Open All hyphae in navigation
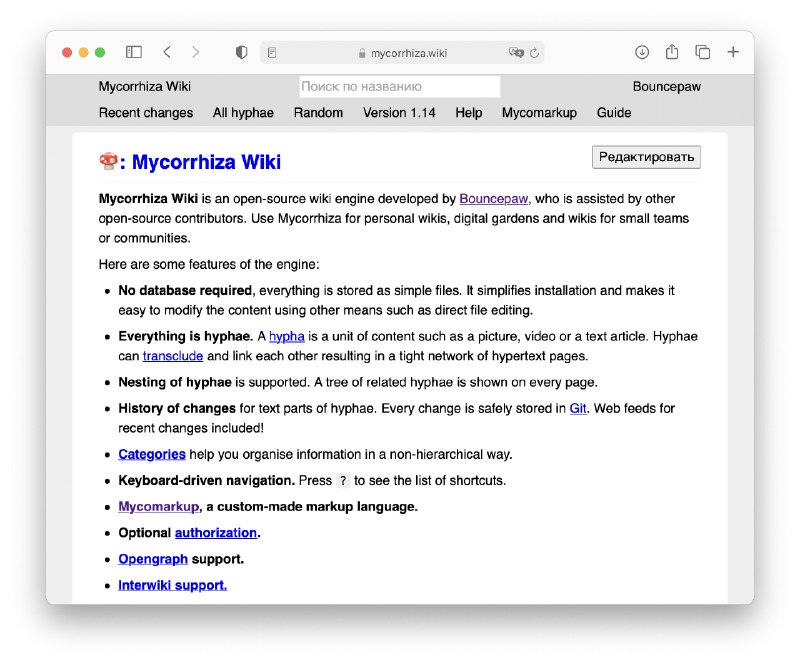Viewport: 800px width, 665px height. tap(243, 112)
